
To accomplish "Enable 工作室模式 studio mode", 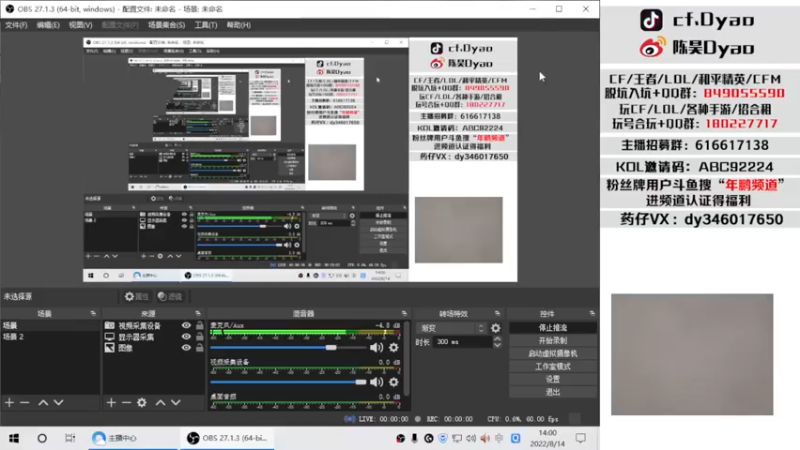I will point(553,366).
